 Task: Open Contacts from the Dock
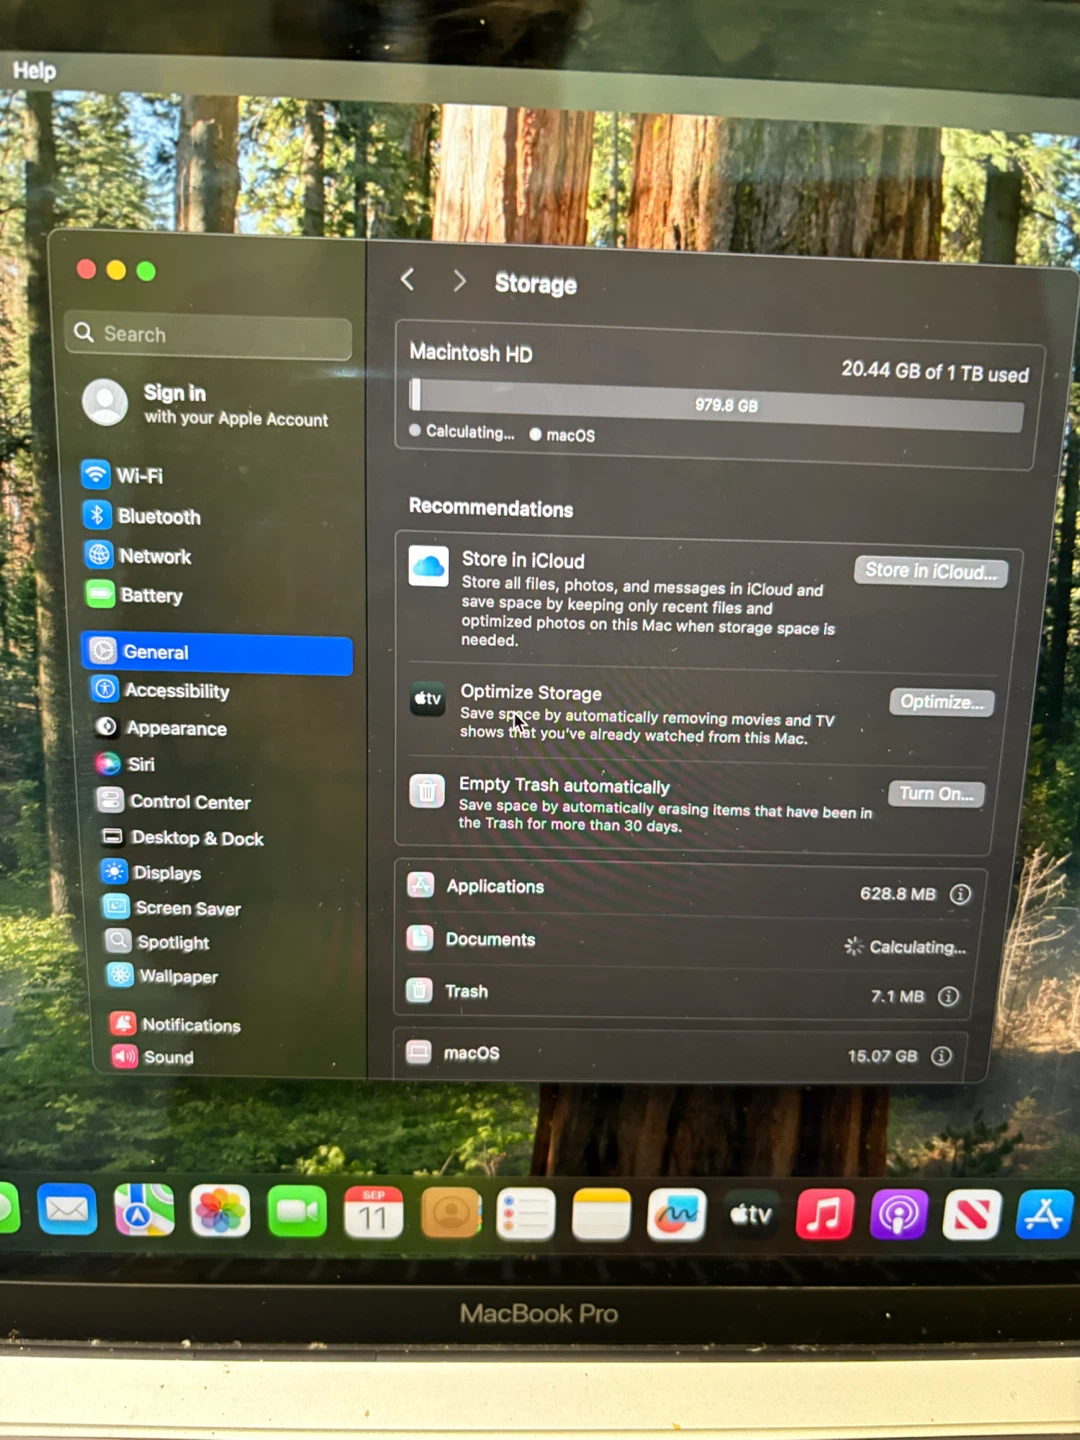pos(450,1213)
